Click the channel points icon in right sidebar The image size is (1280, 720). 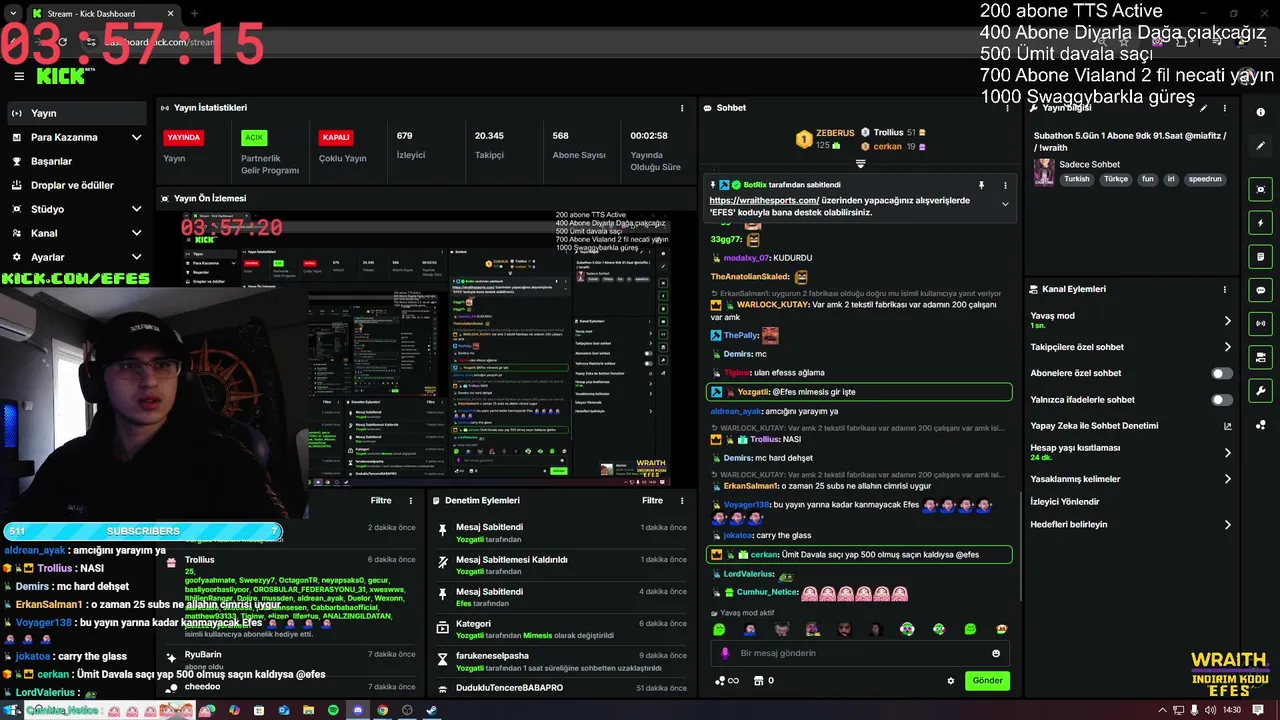point(1260,424)
